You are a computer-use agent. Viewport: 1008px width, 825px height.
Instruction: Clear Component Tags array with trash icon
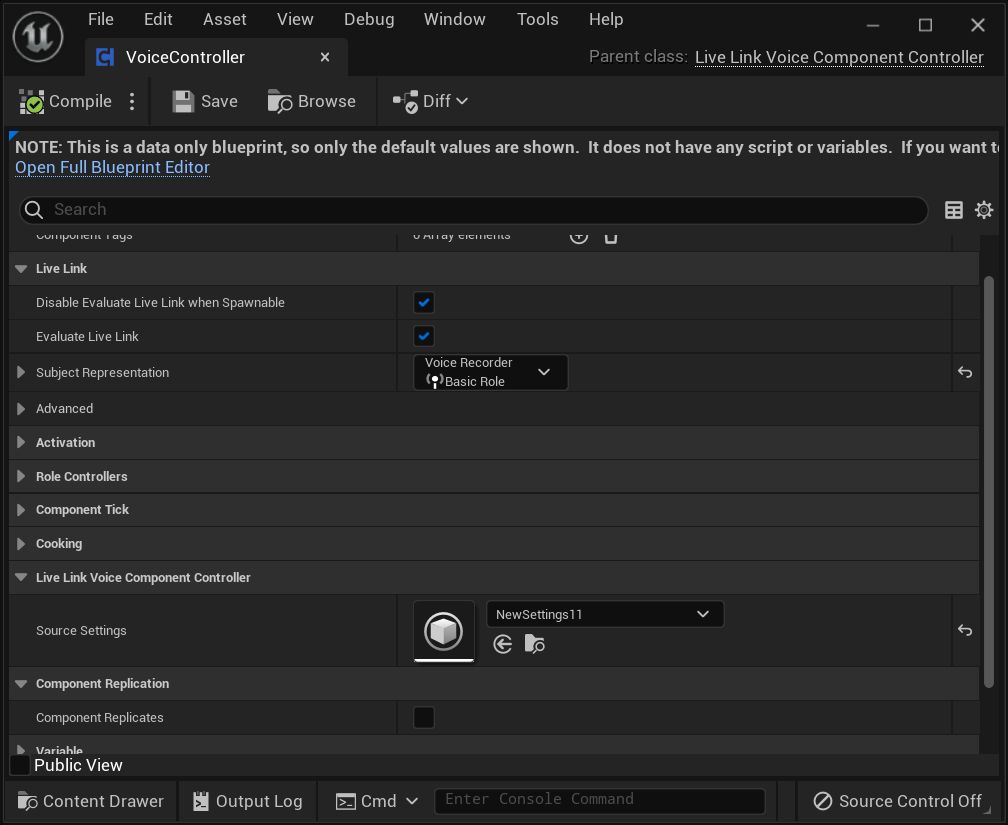coord(610,236)
